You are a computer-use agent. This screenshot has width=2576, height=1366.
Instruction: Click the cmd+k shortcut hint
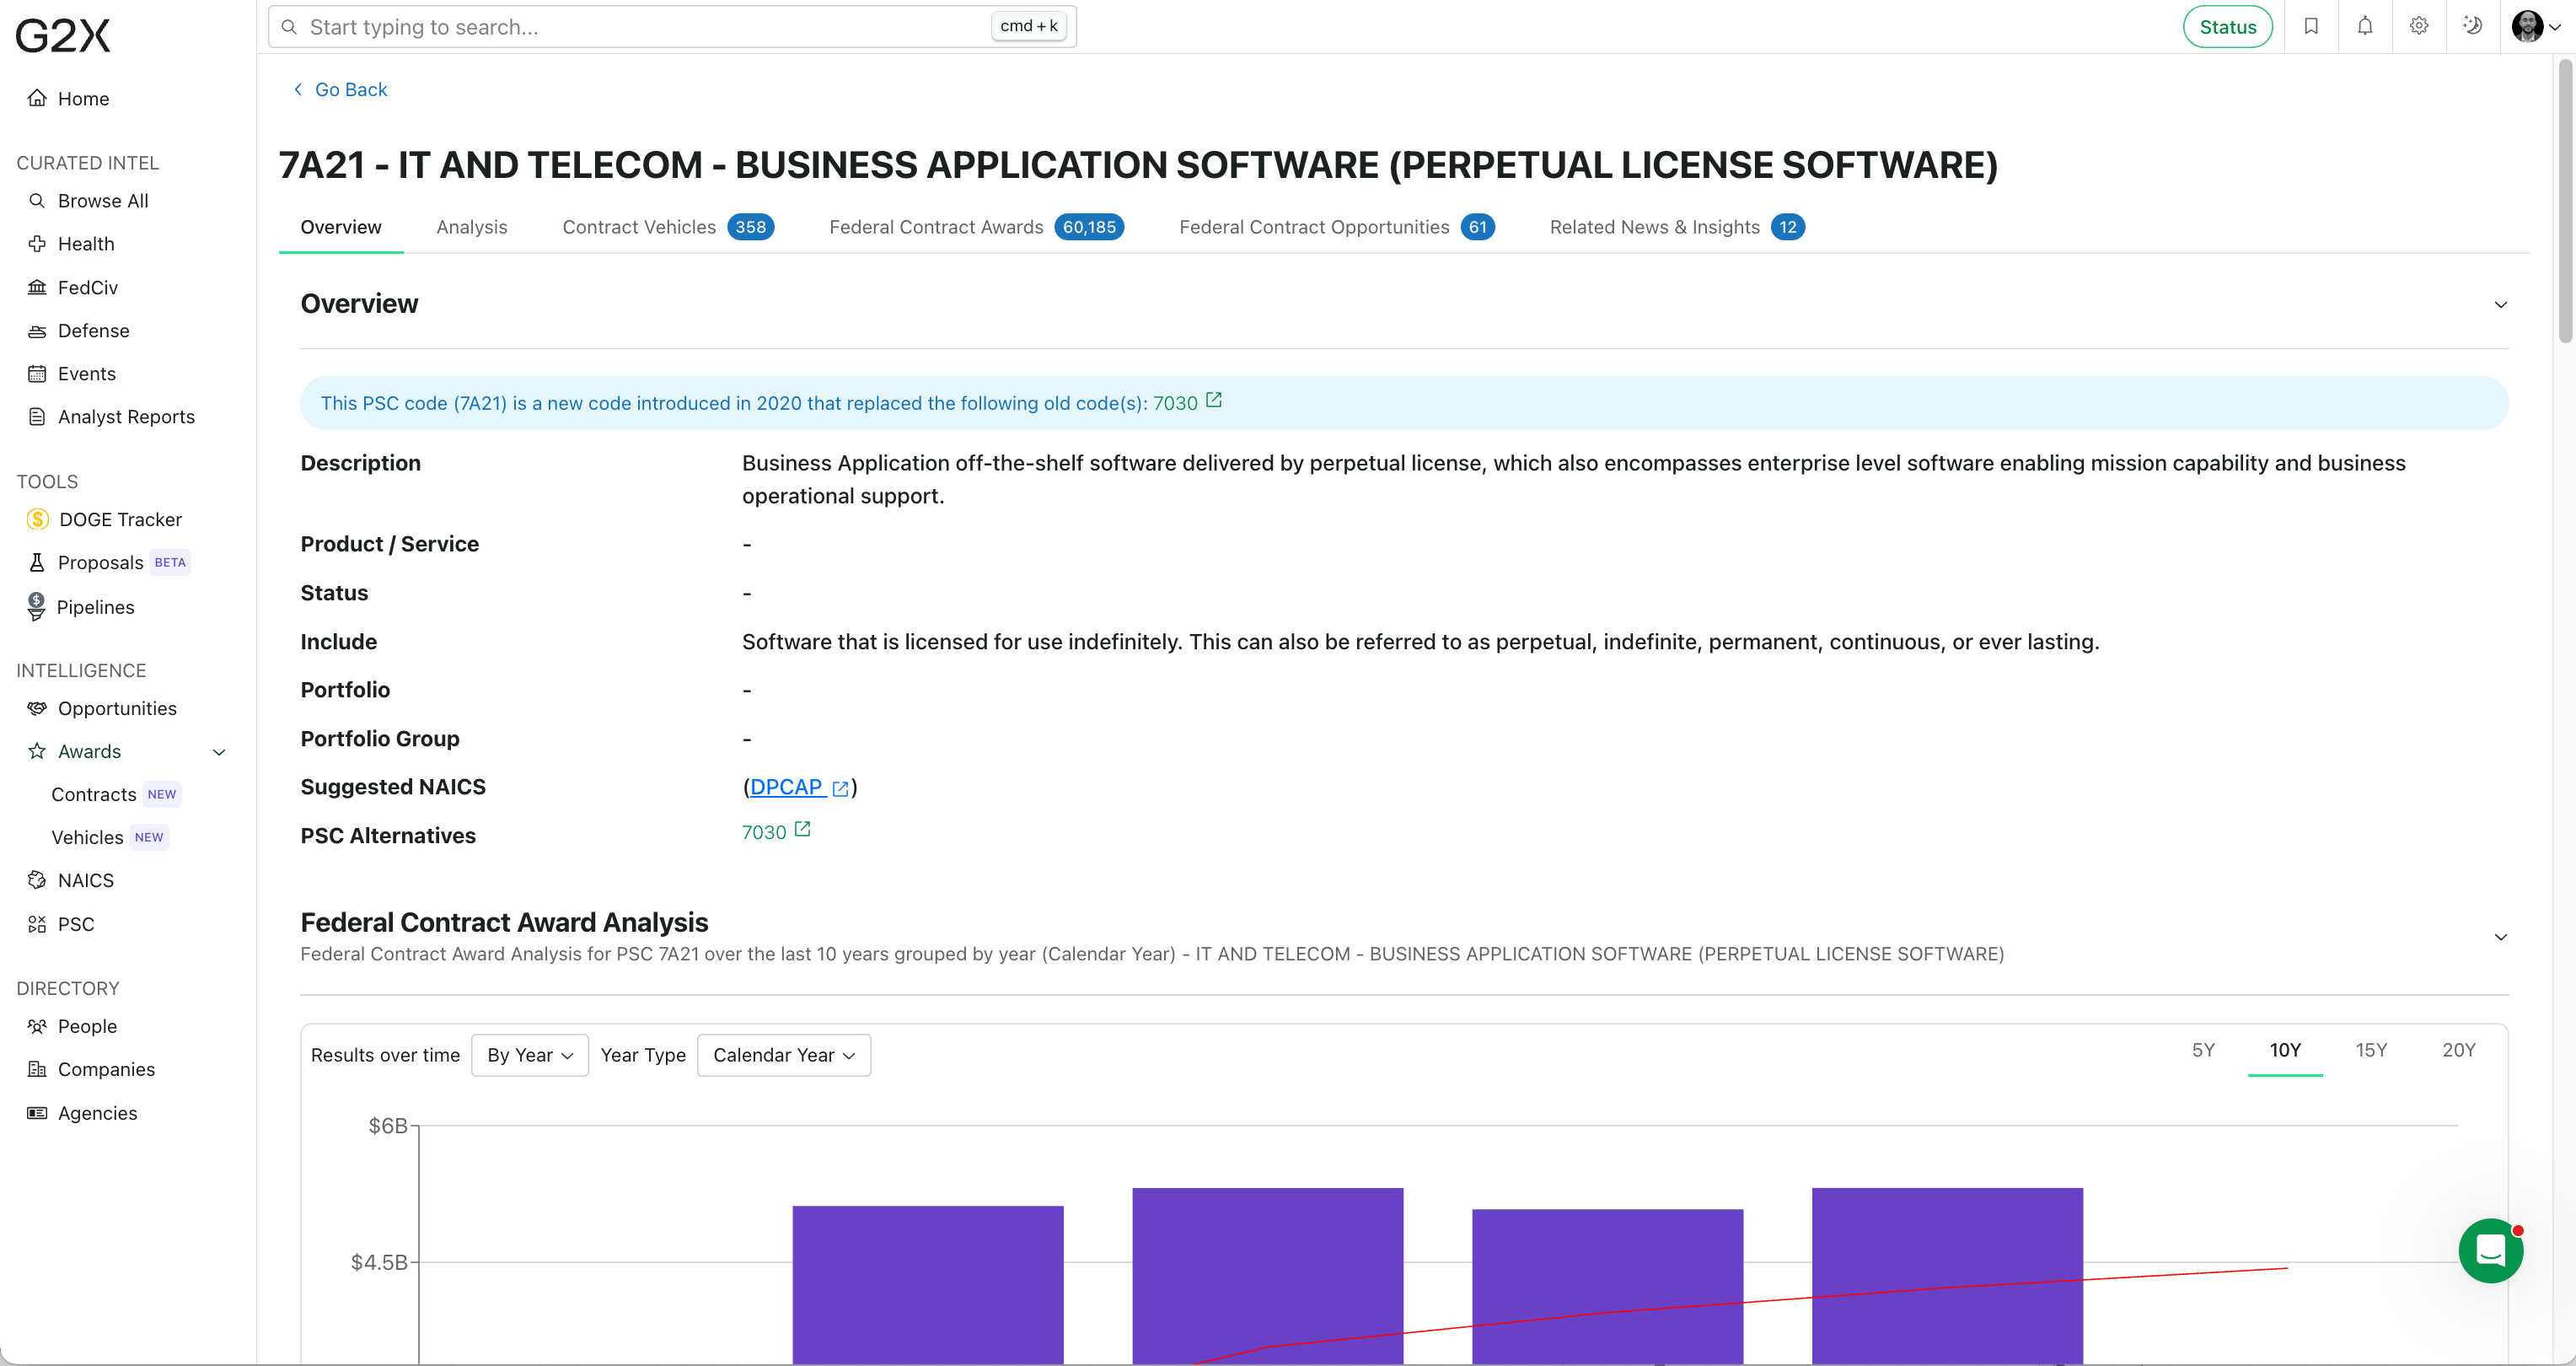(1028, 26)
